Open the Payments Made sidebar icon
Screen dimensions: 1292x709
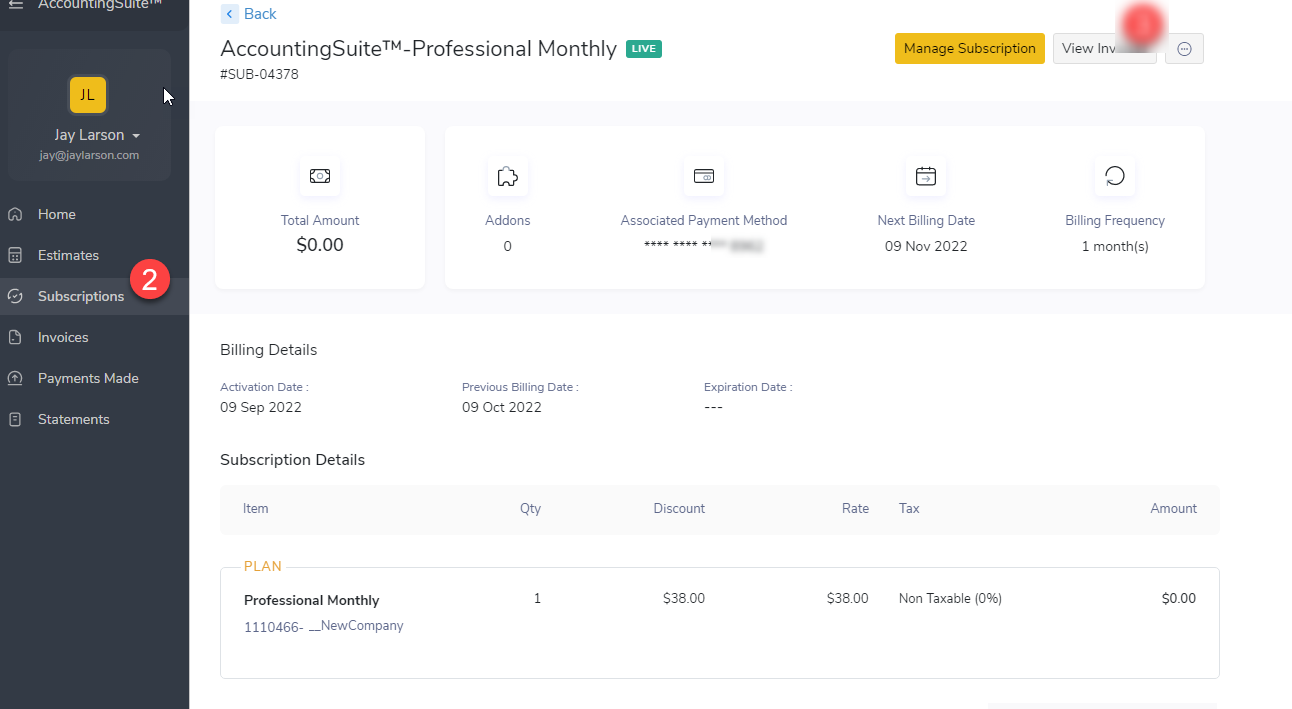tap(15, 378)
